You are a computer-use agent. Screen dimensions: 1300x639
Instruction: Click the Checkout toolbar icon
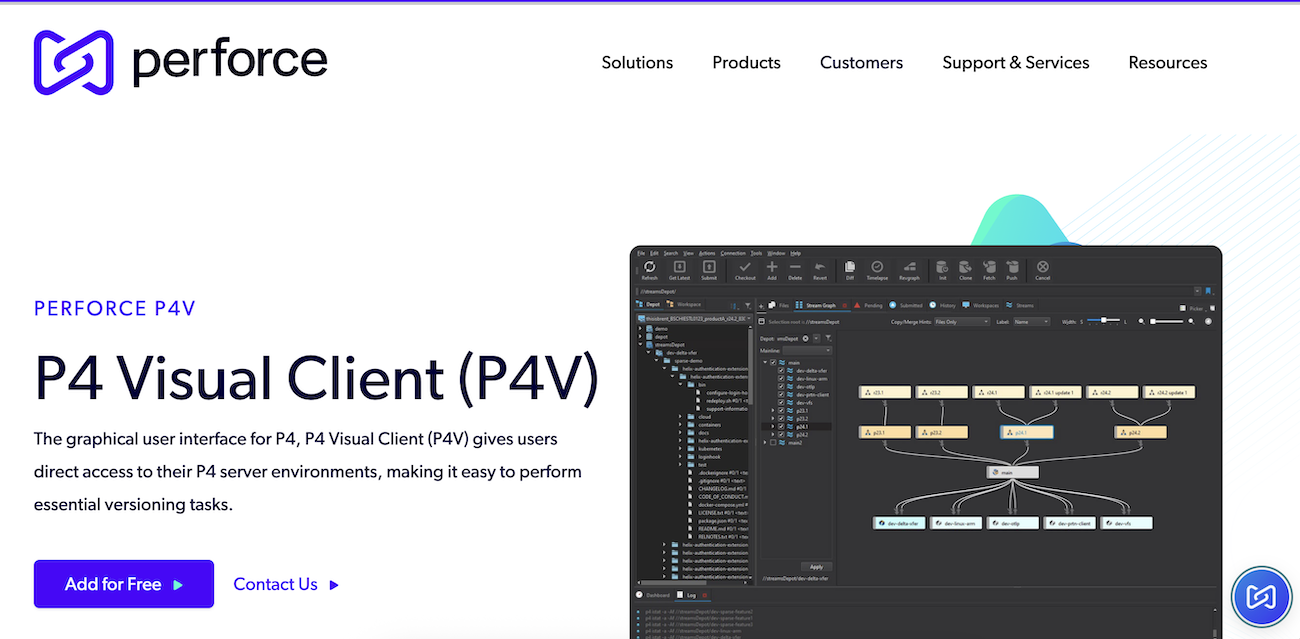coord(745,268)
